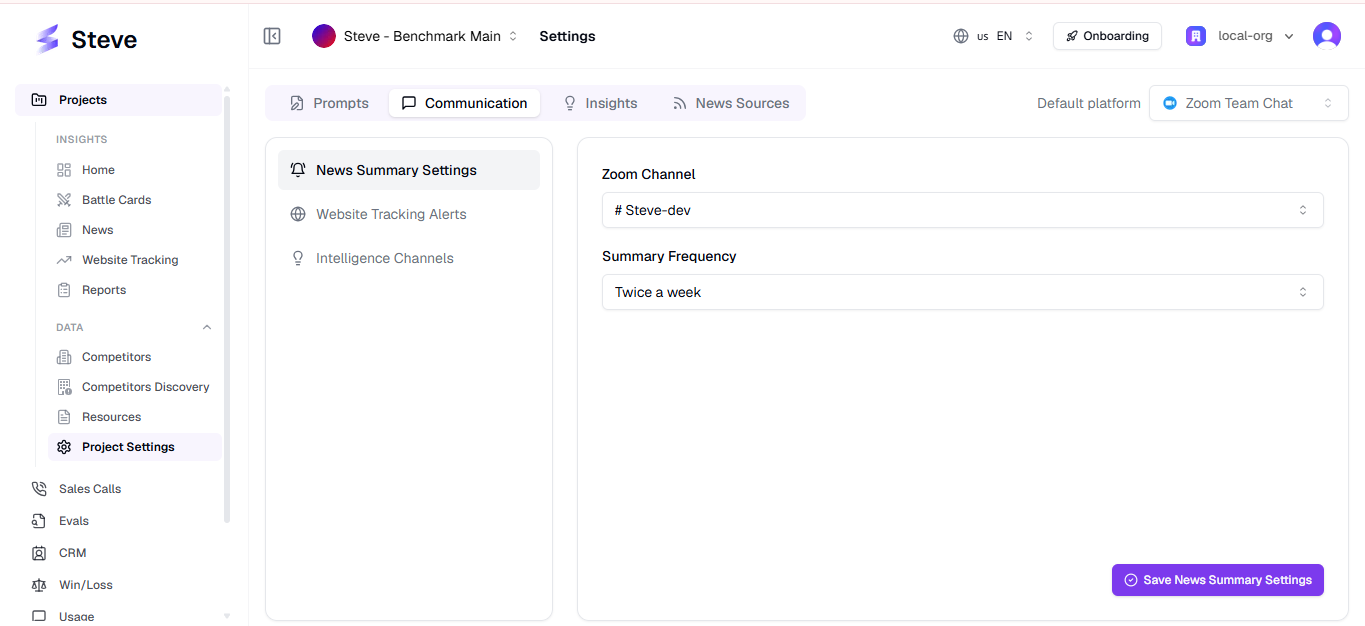Collapse the sidebar panel toggle icon
Image resolution: width=1365 pixels, height=626 pixels.
coord(272,36)
